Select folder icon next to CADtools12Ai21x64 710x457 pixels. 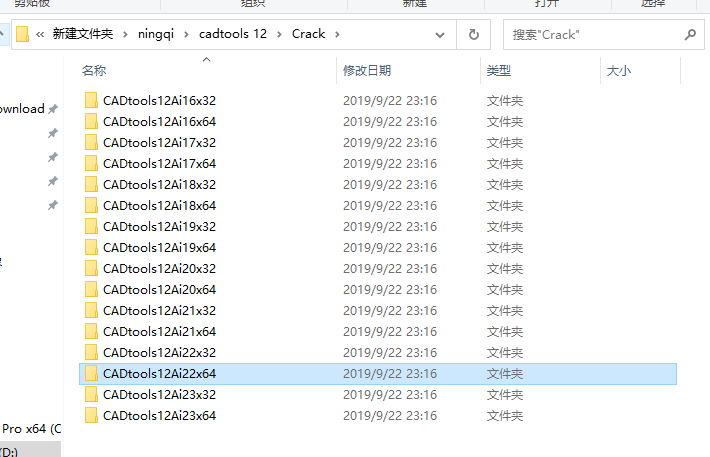91,332
